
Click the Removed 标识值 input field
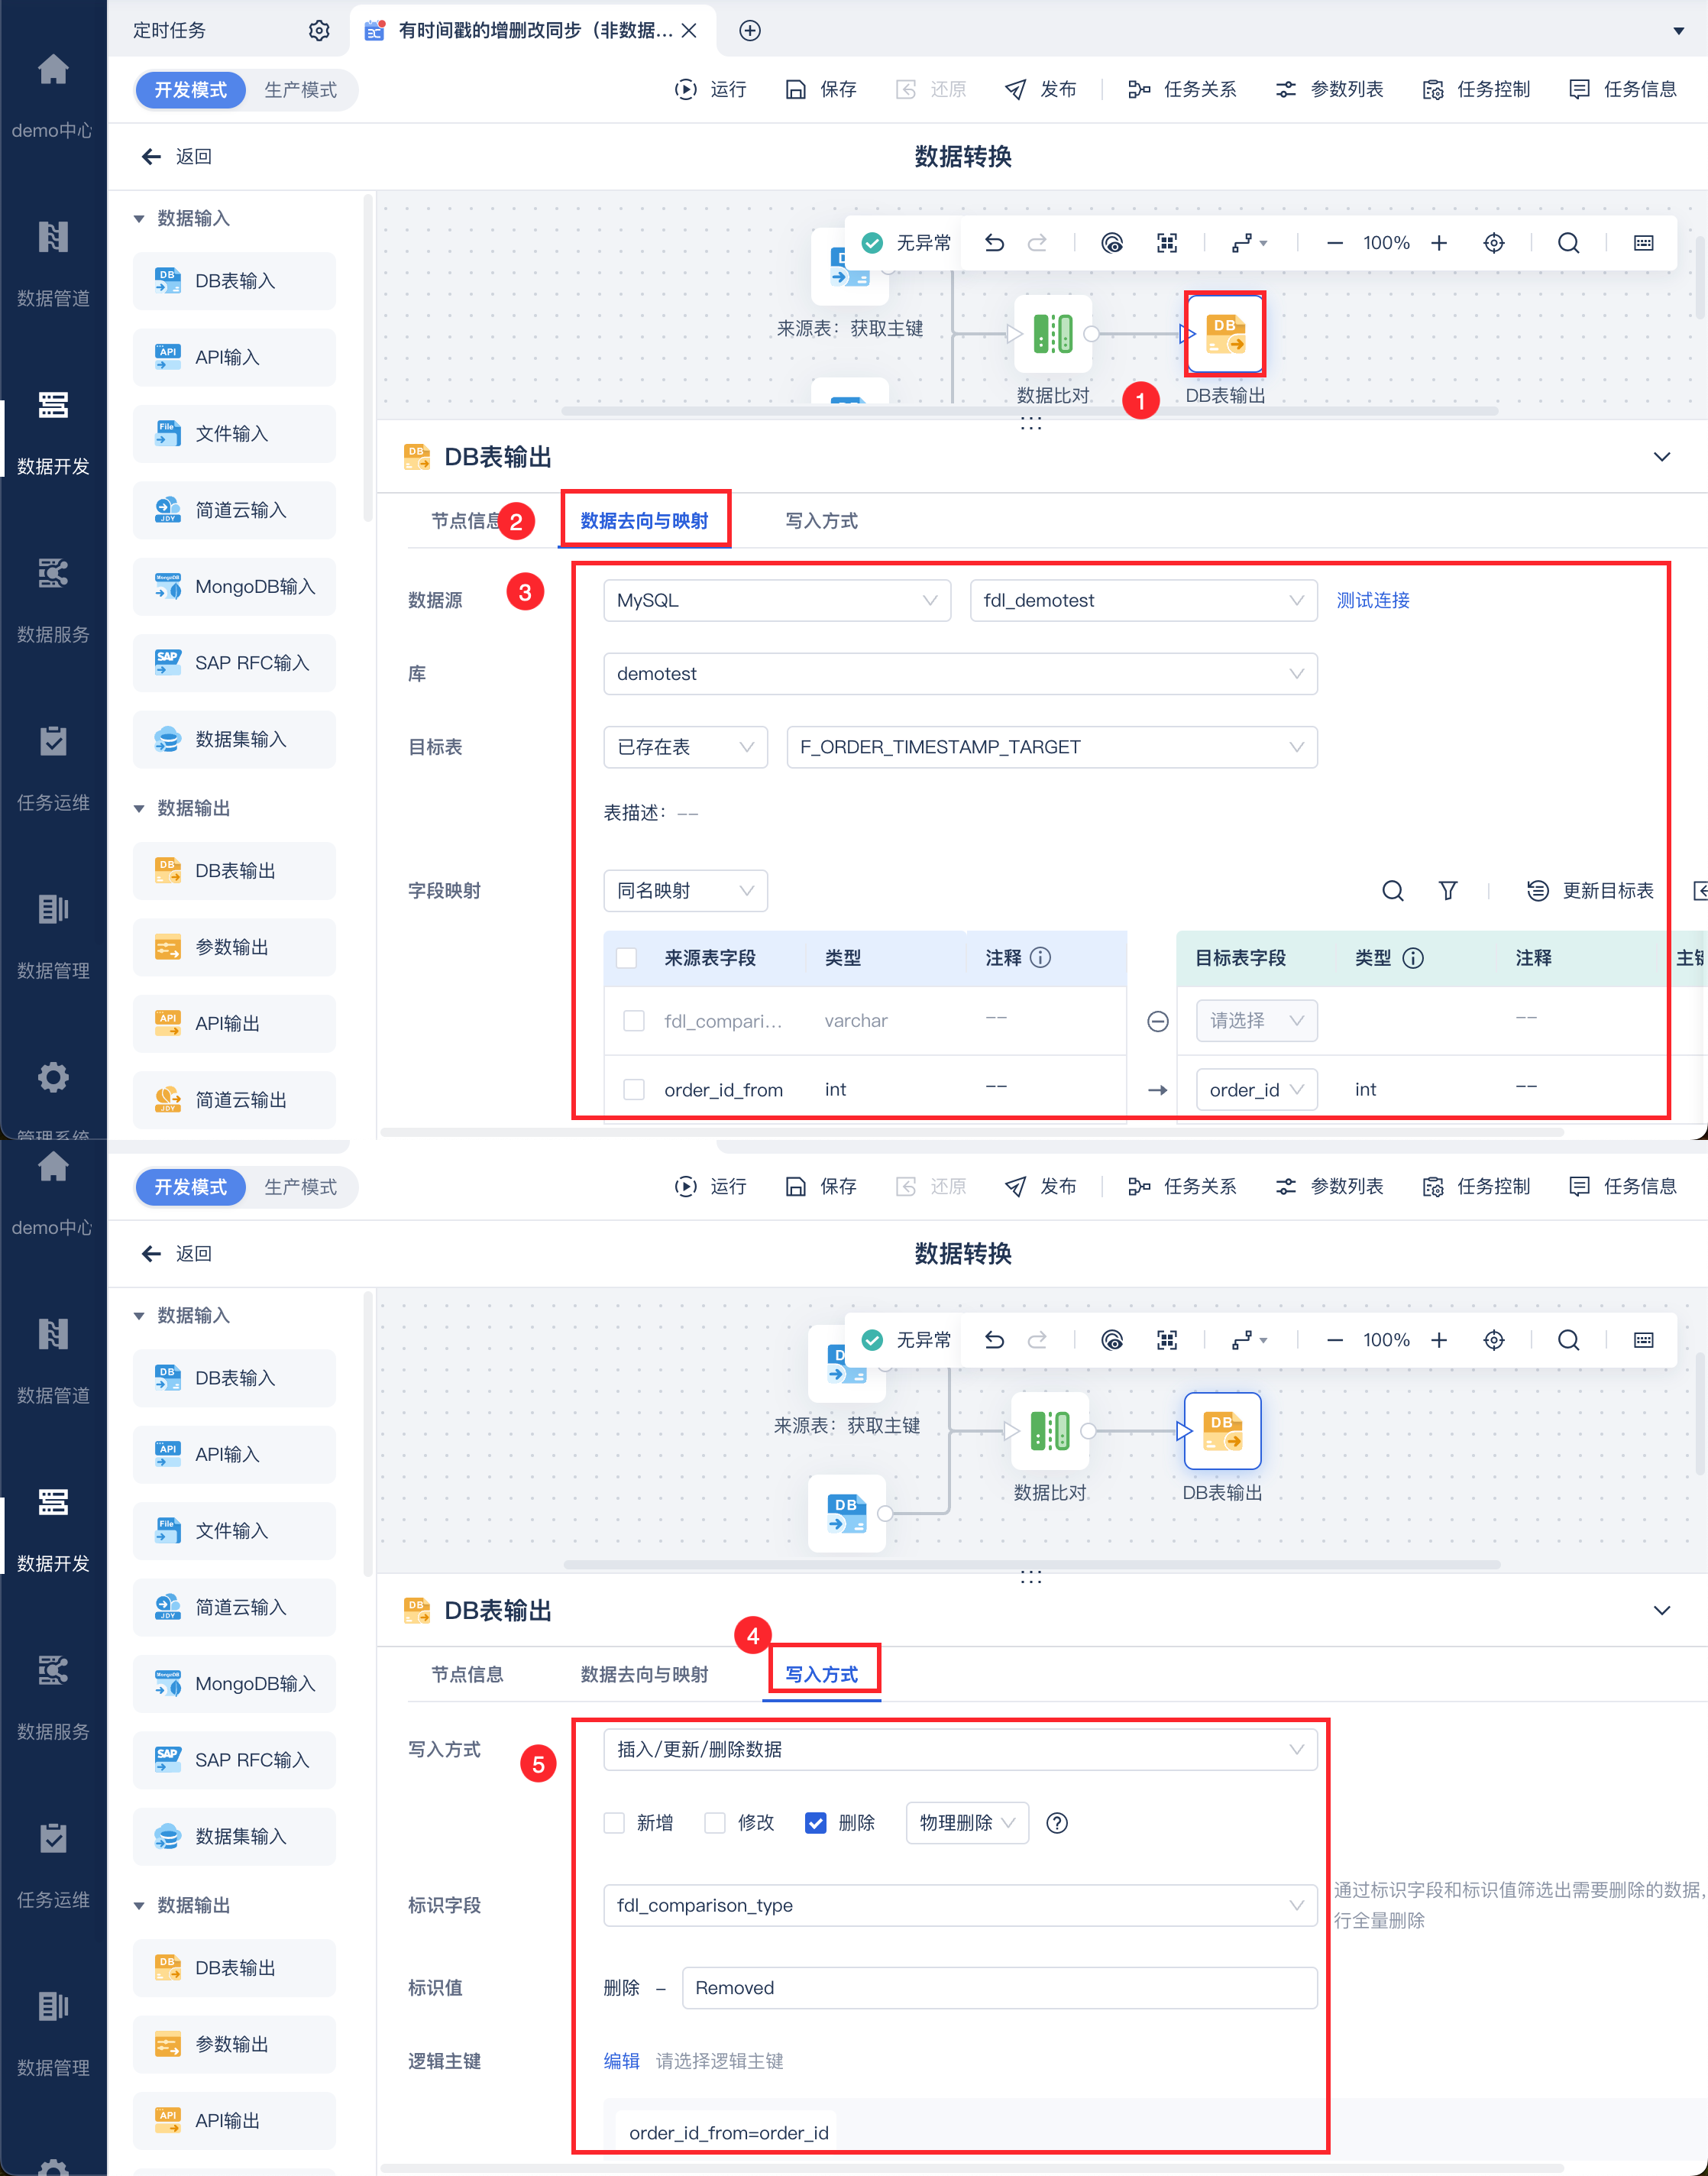998,1988
